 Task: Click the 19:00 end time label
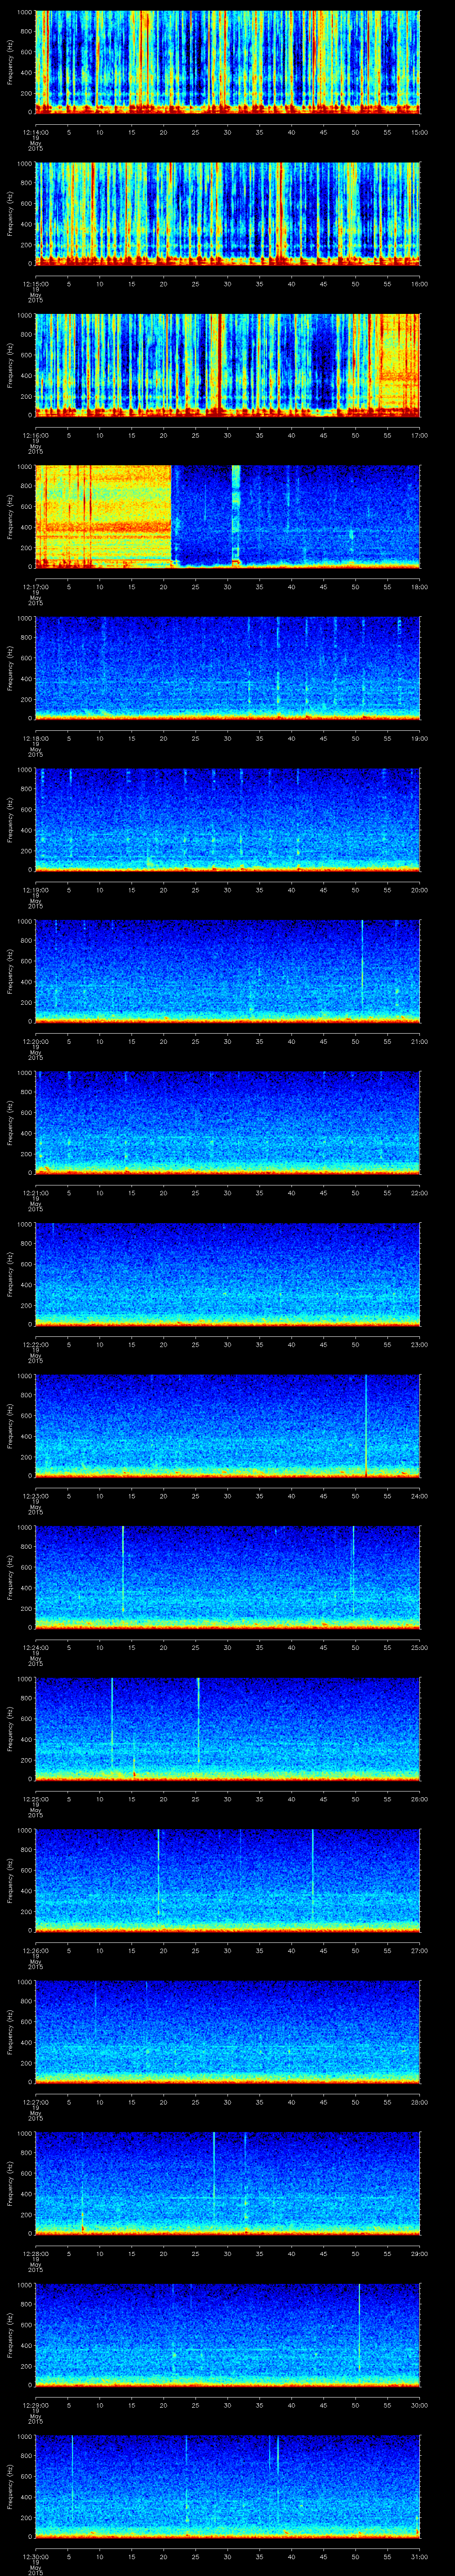click(420, 738)
